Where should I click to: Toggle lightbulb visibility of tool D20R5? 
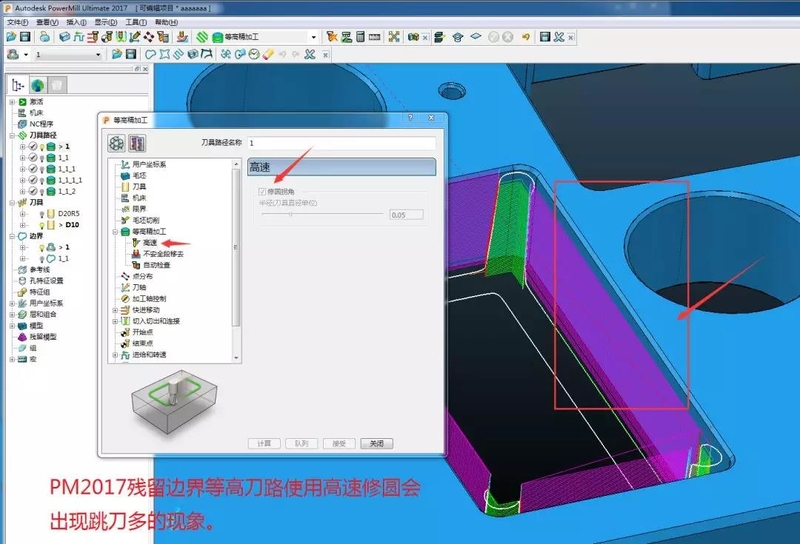pyautogui.click(x=42, y=213)
